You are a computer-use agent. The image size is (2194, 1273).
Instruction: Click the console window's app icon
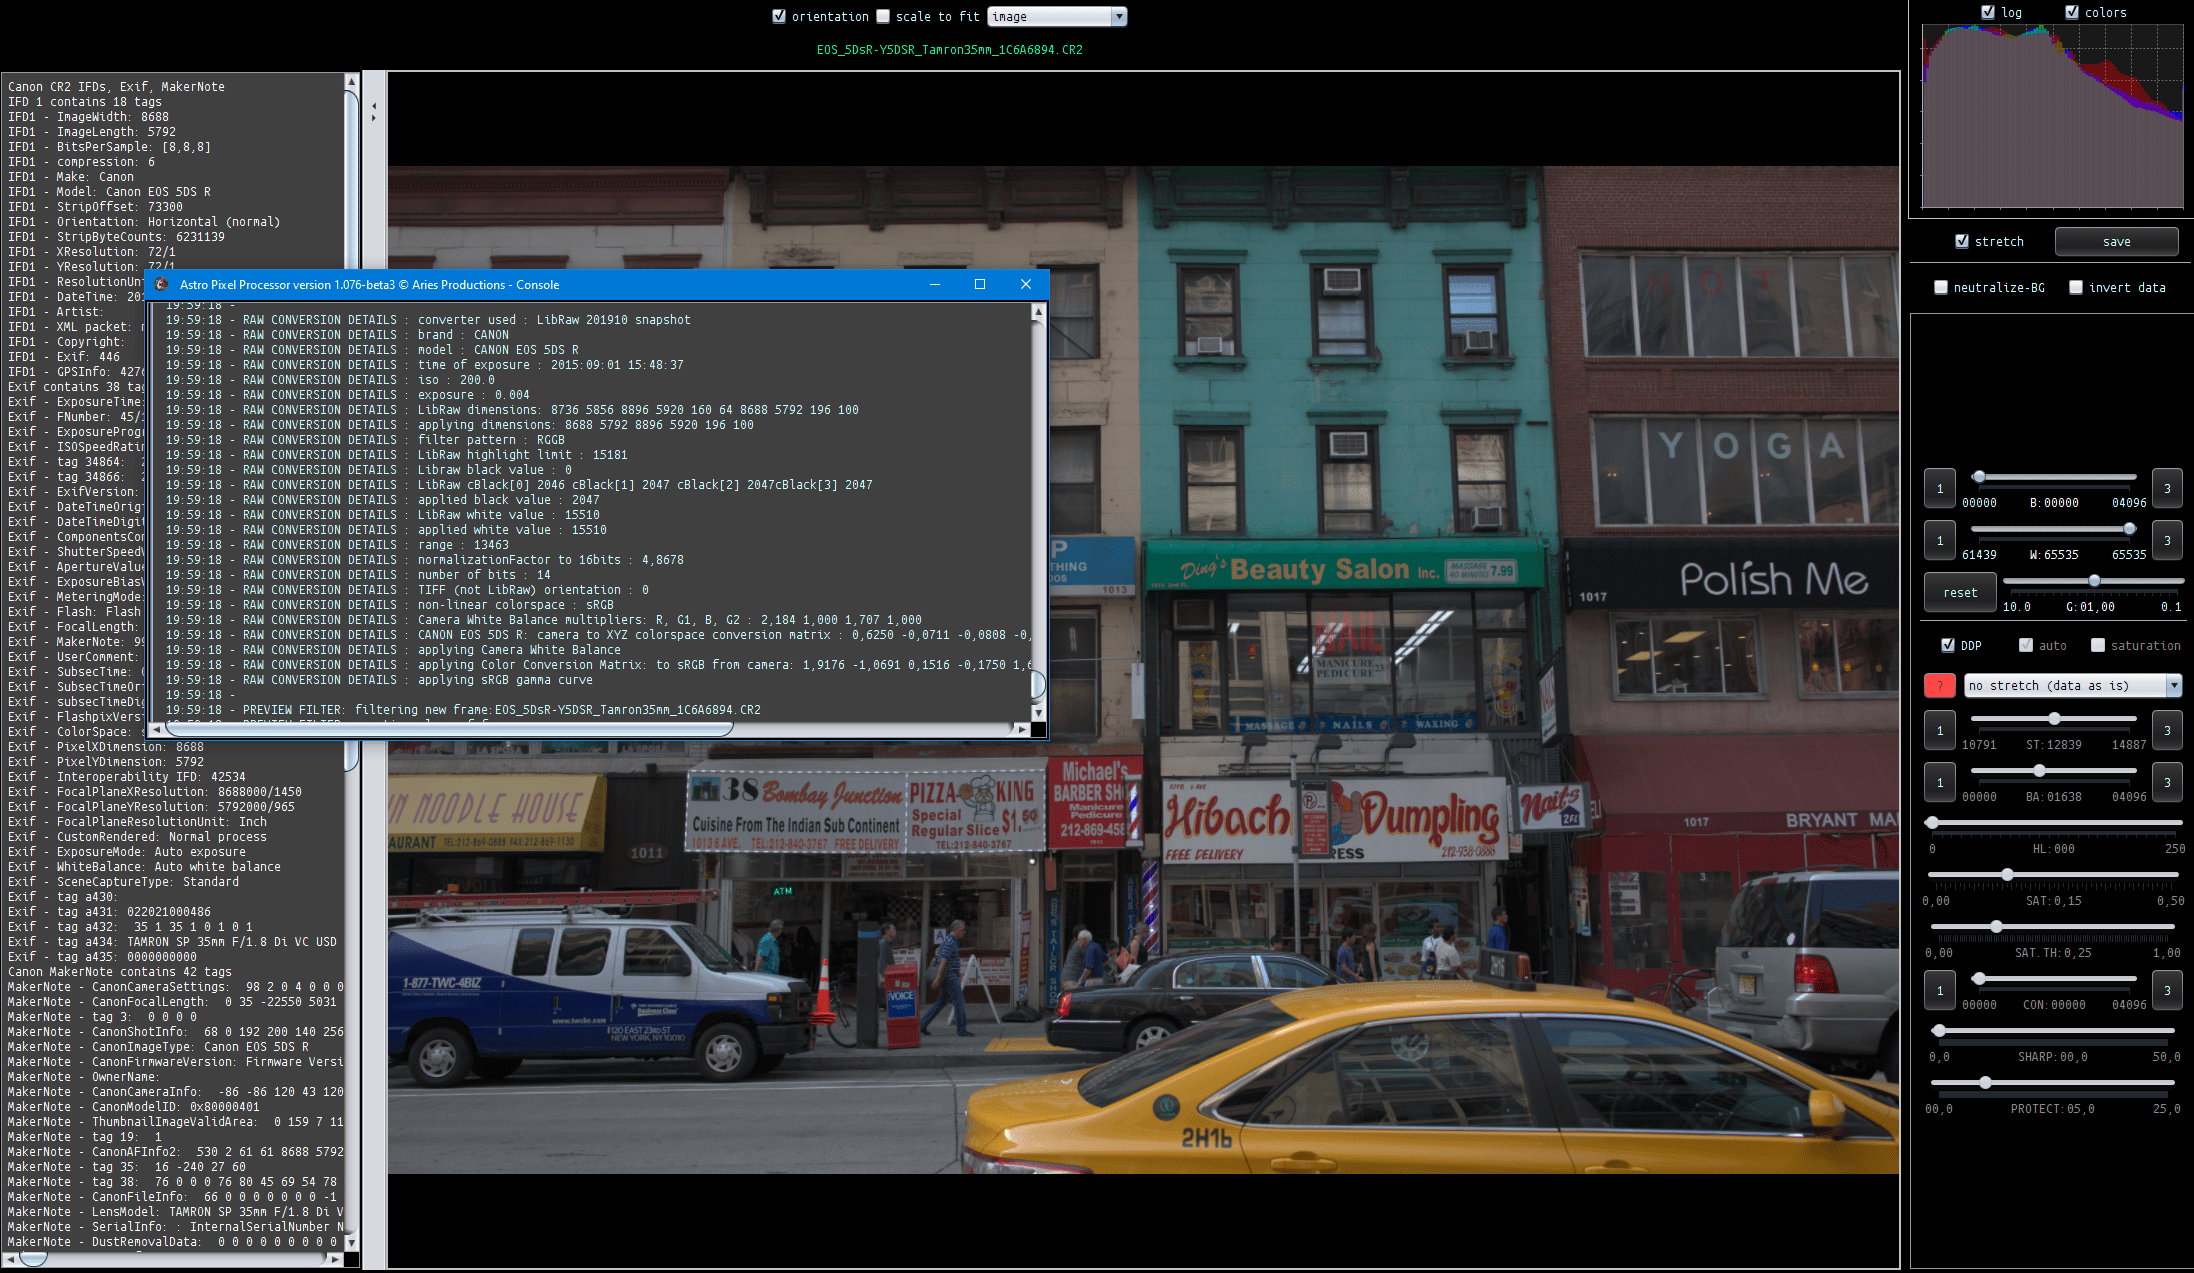pos(161,285)
